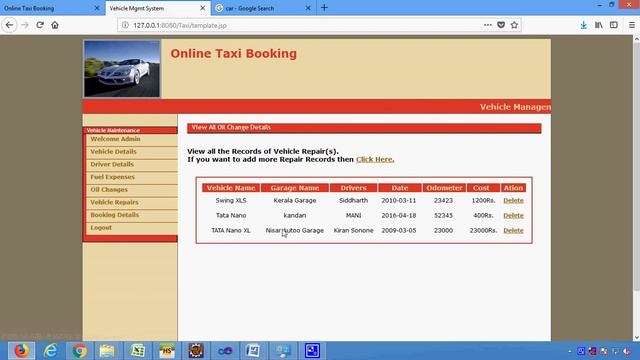Open page actions three-dot menu
This screenshot has width=640, height=360.
[x=488, y=25]
